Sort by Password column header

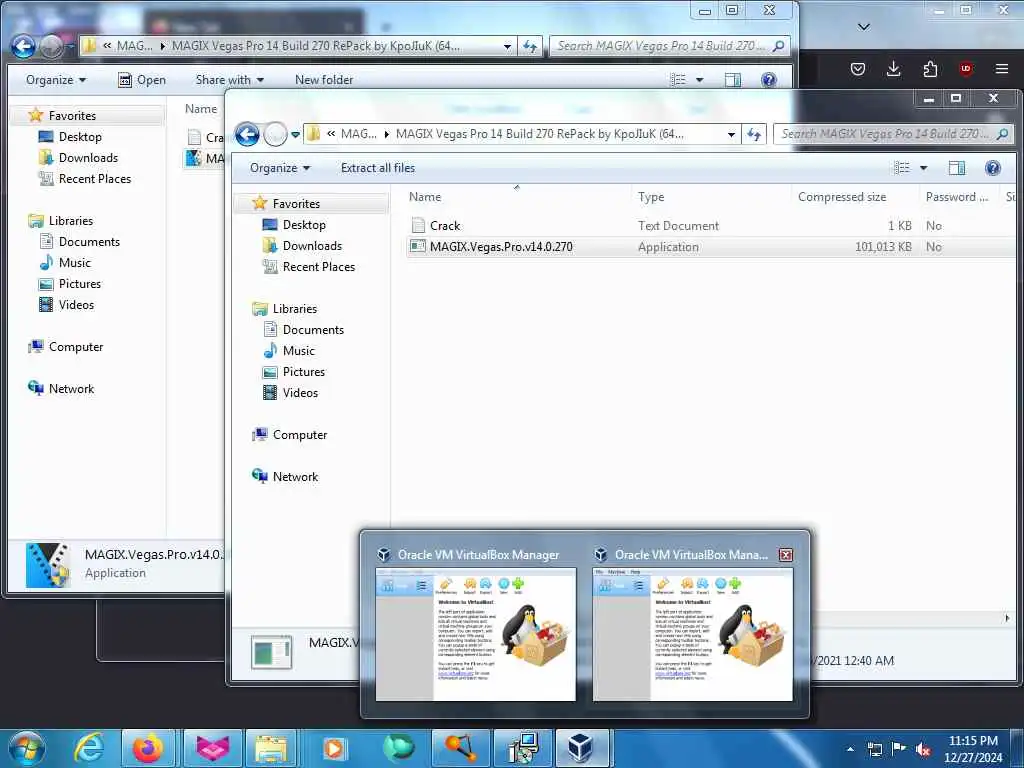click(x=957, y=197)
